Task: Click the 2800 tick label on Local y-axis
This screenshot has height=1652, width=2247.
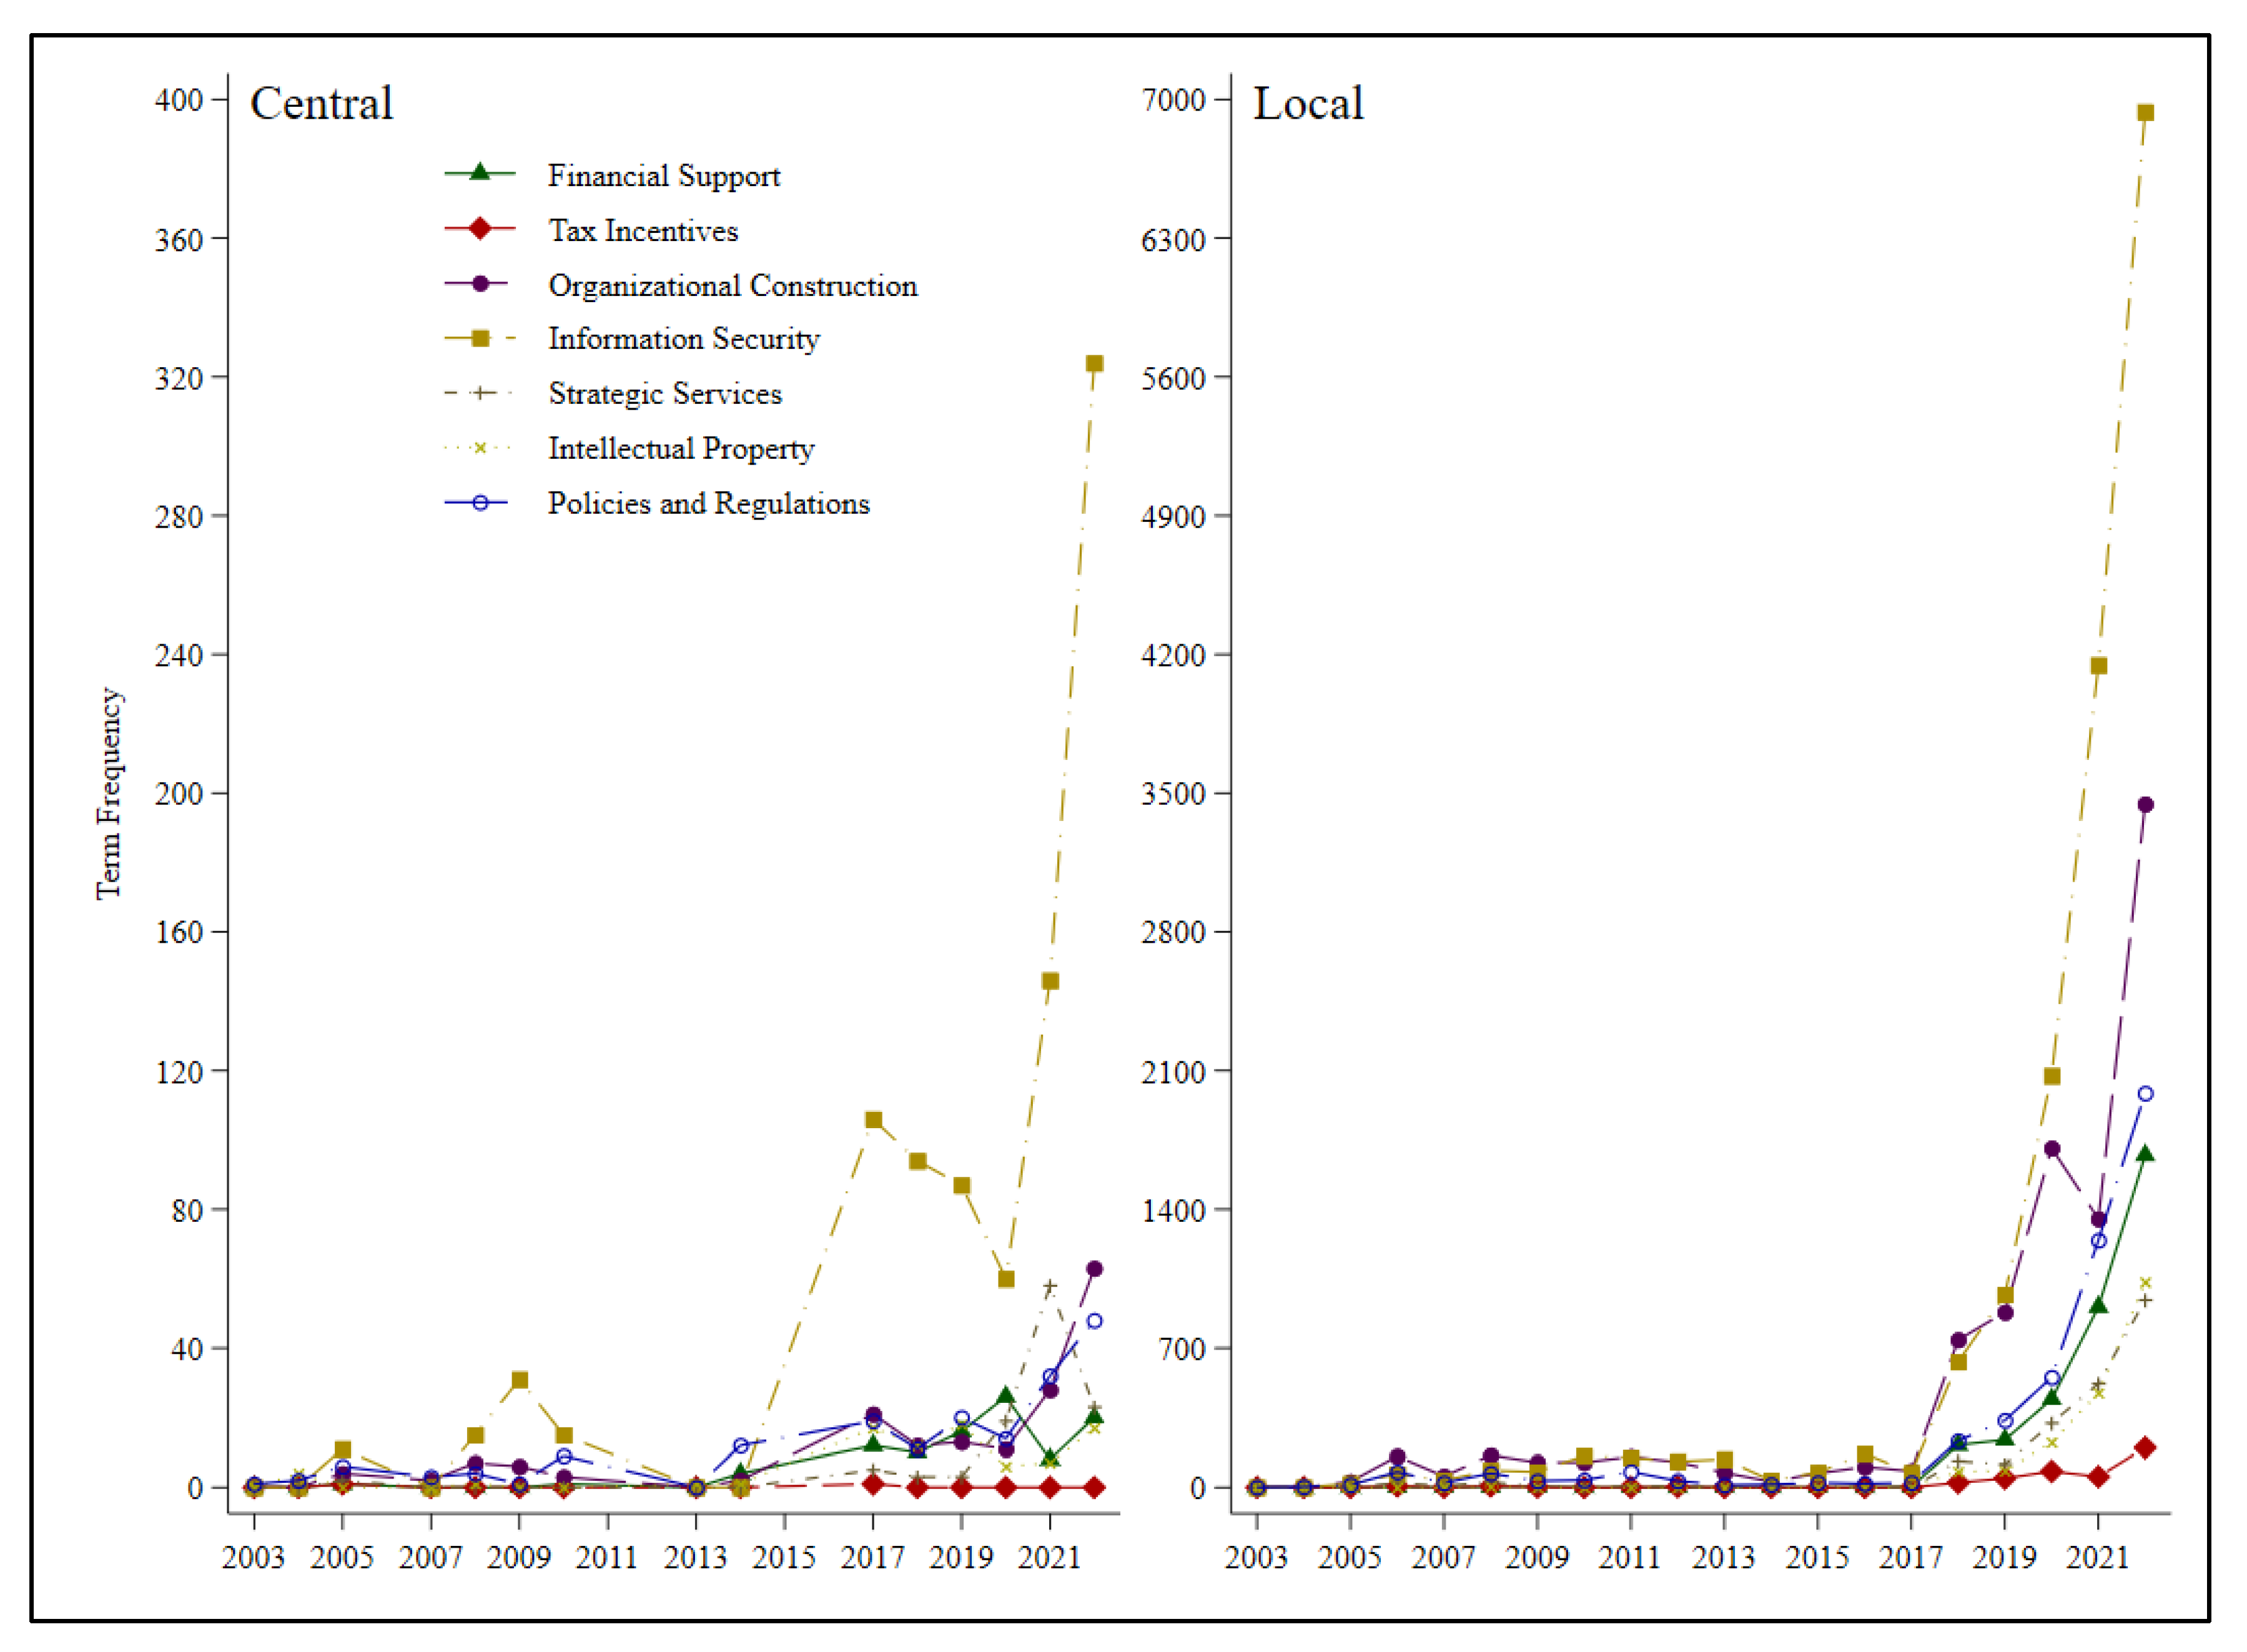Action: click(x=1174, y=932)
